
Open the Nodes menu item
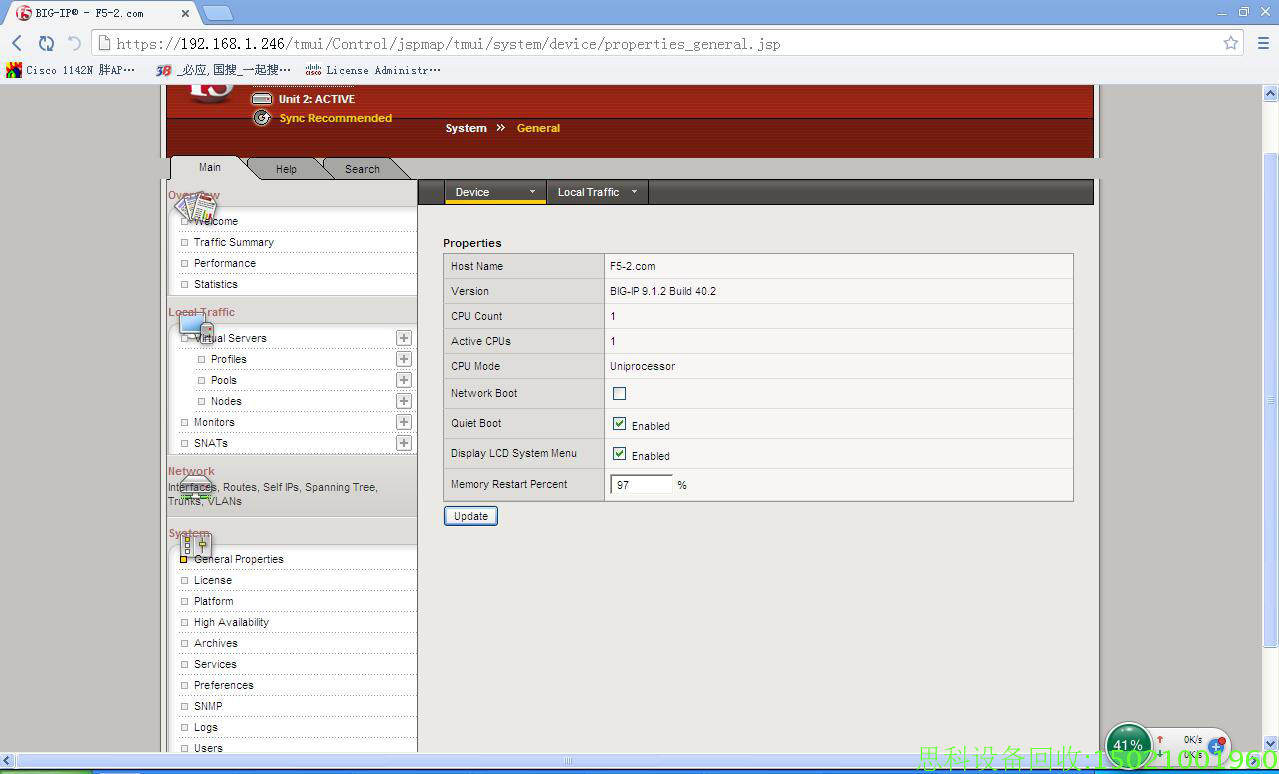click(226, 401)
